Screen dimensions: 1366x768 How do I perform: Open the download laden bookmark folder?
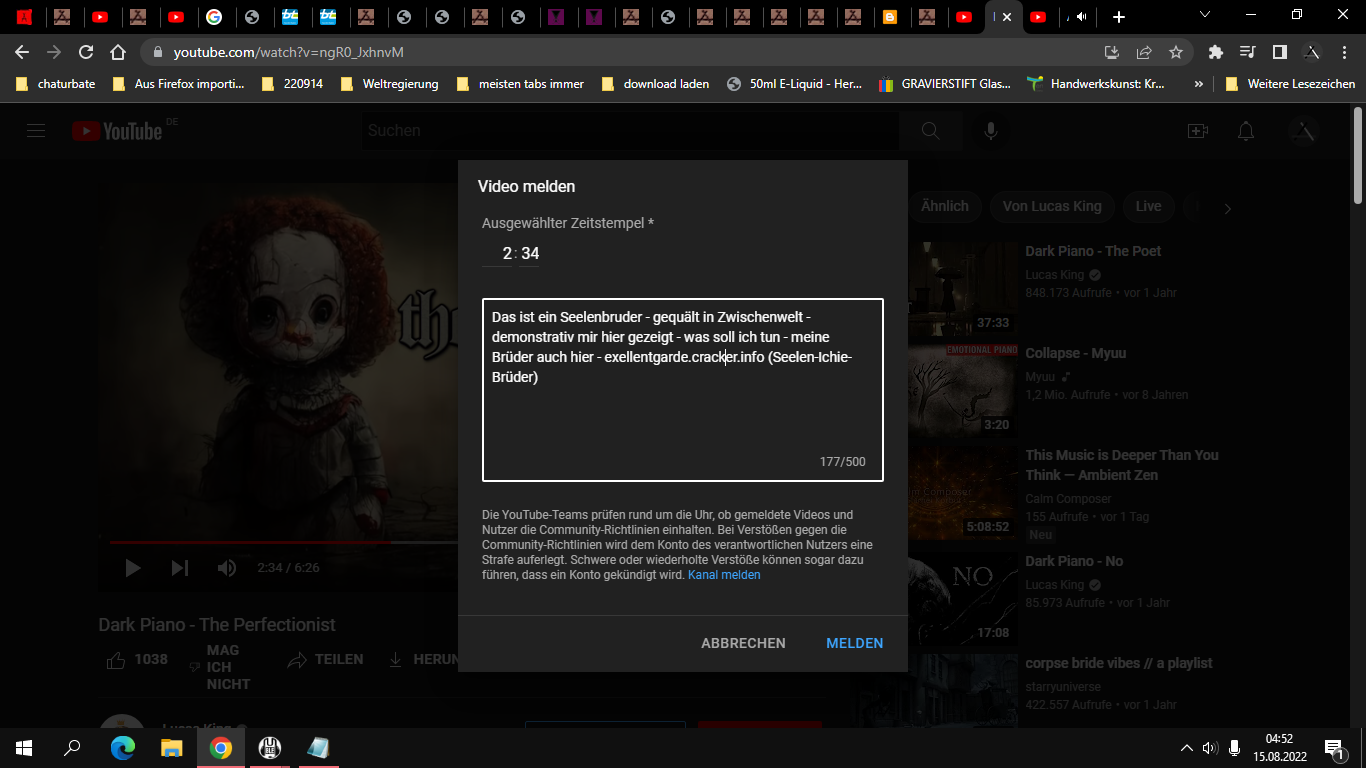click(656, 84)
